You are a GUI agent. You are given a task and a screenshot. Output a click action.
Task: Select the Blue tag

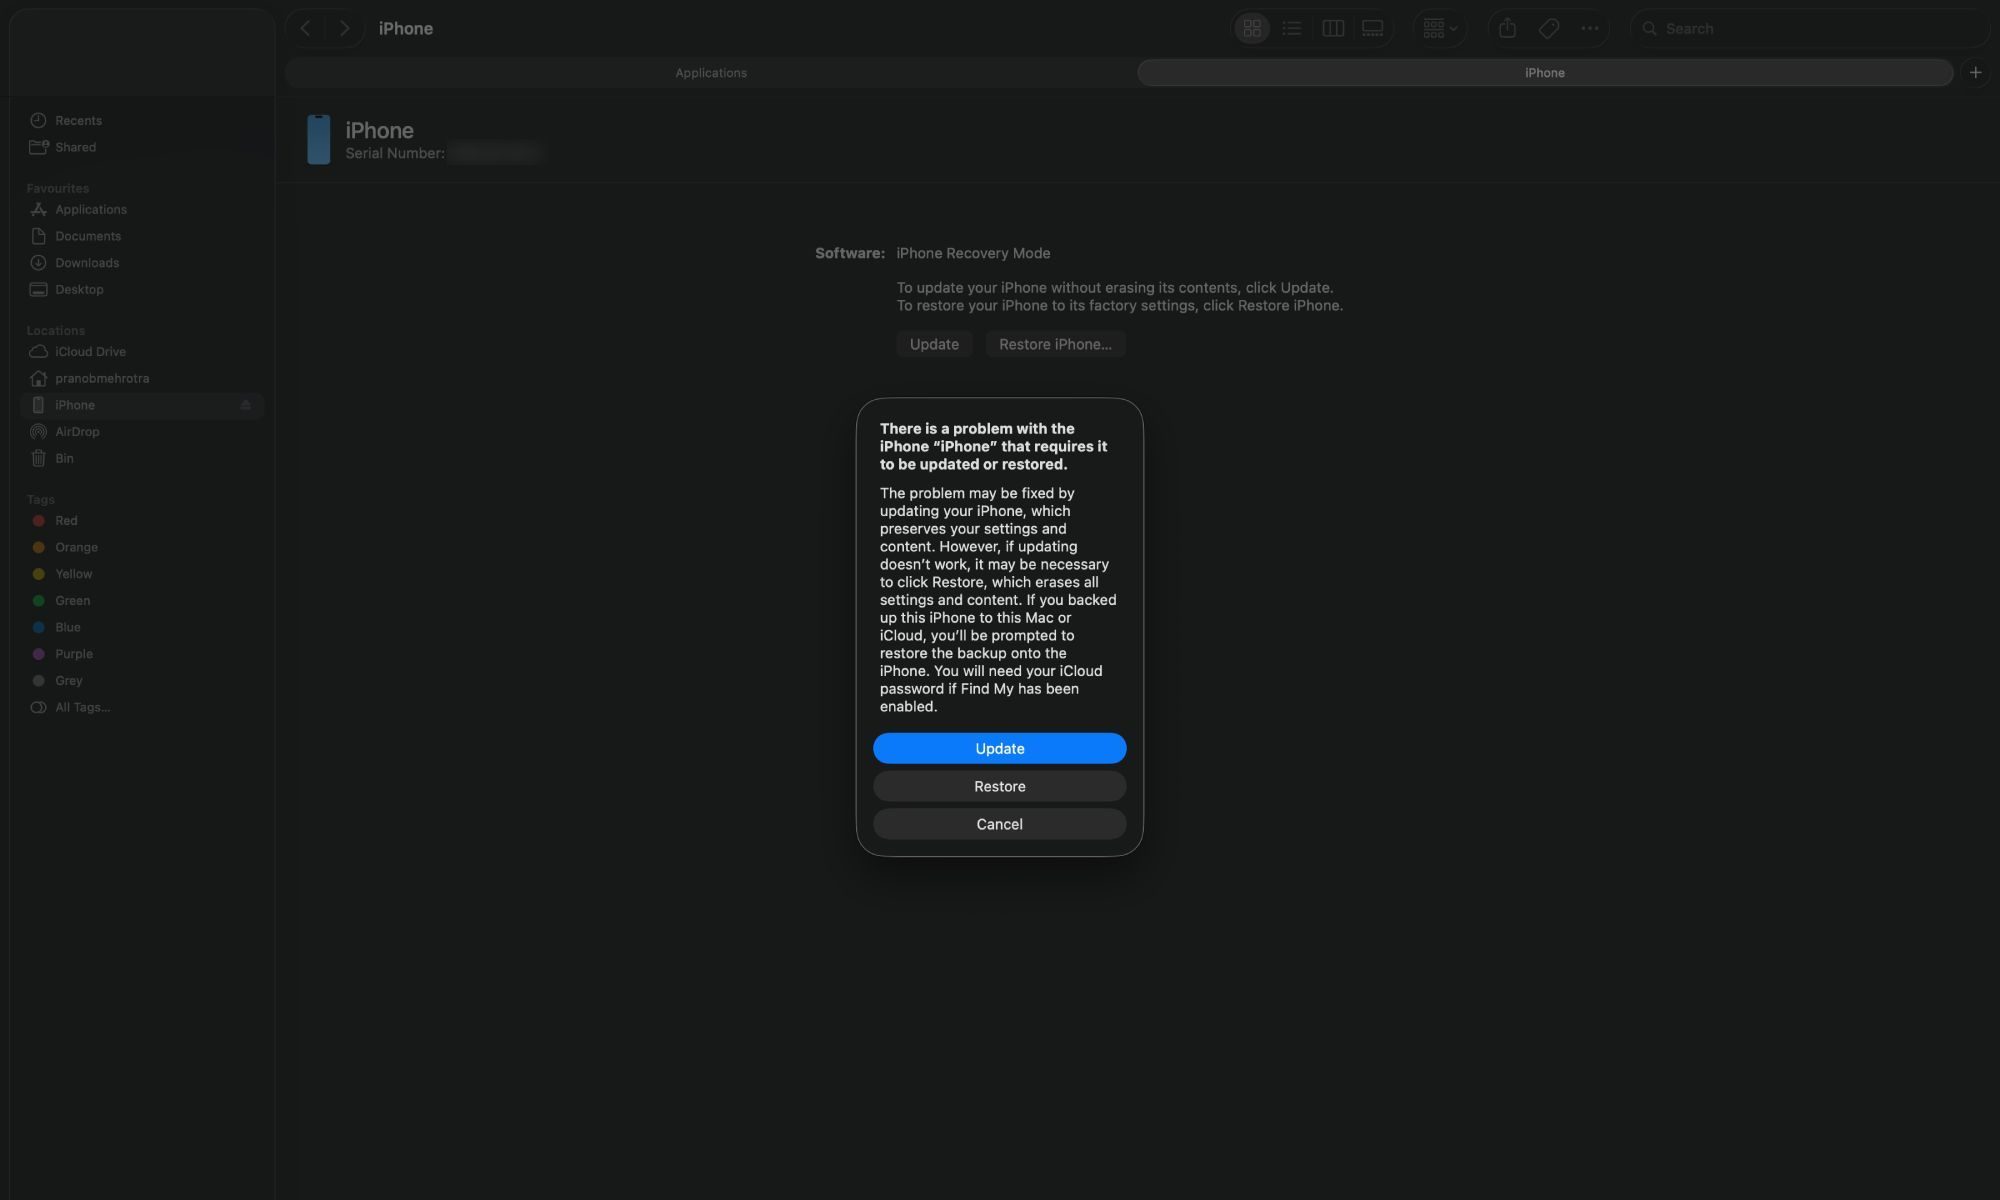141,627
